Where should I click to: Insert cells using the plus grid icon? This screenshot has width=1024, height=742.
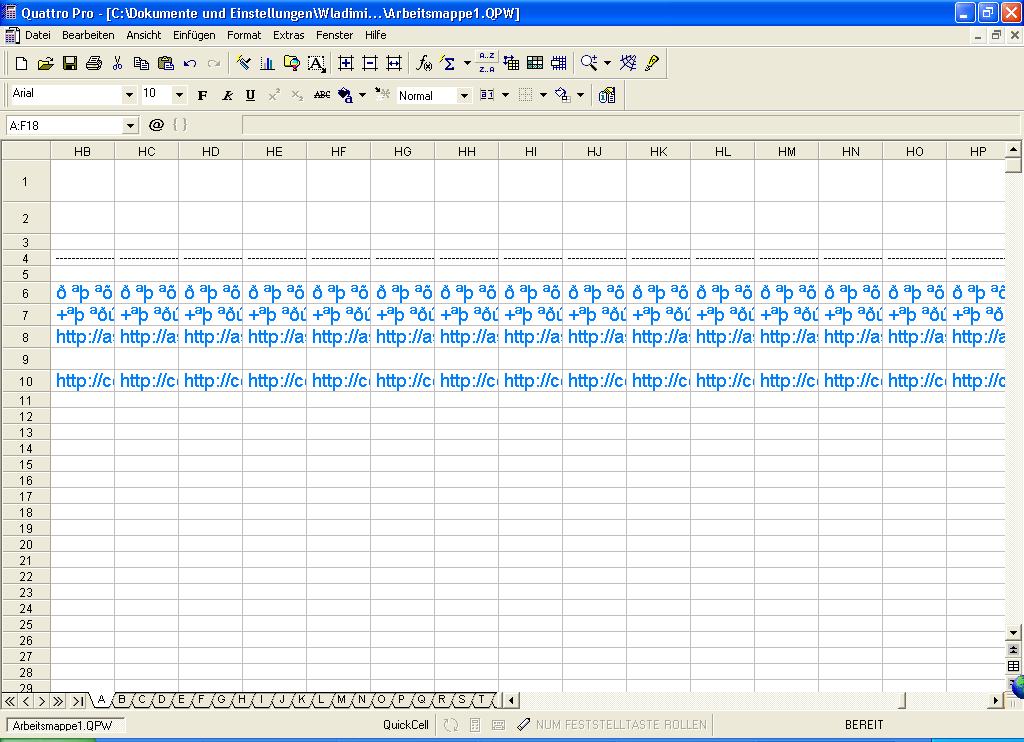click(345, 63)
